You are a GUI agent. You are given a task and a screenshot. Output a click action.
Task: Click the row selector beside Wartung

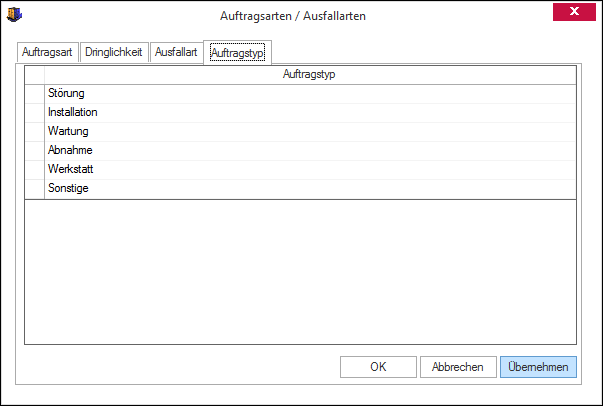click(x=35, y=131)
